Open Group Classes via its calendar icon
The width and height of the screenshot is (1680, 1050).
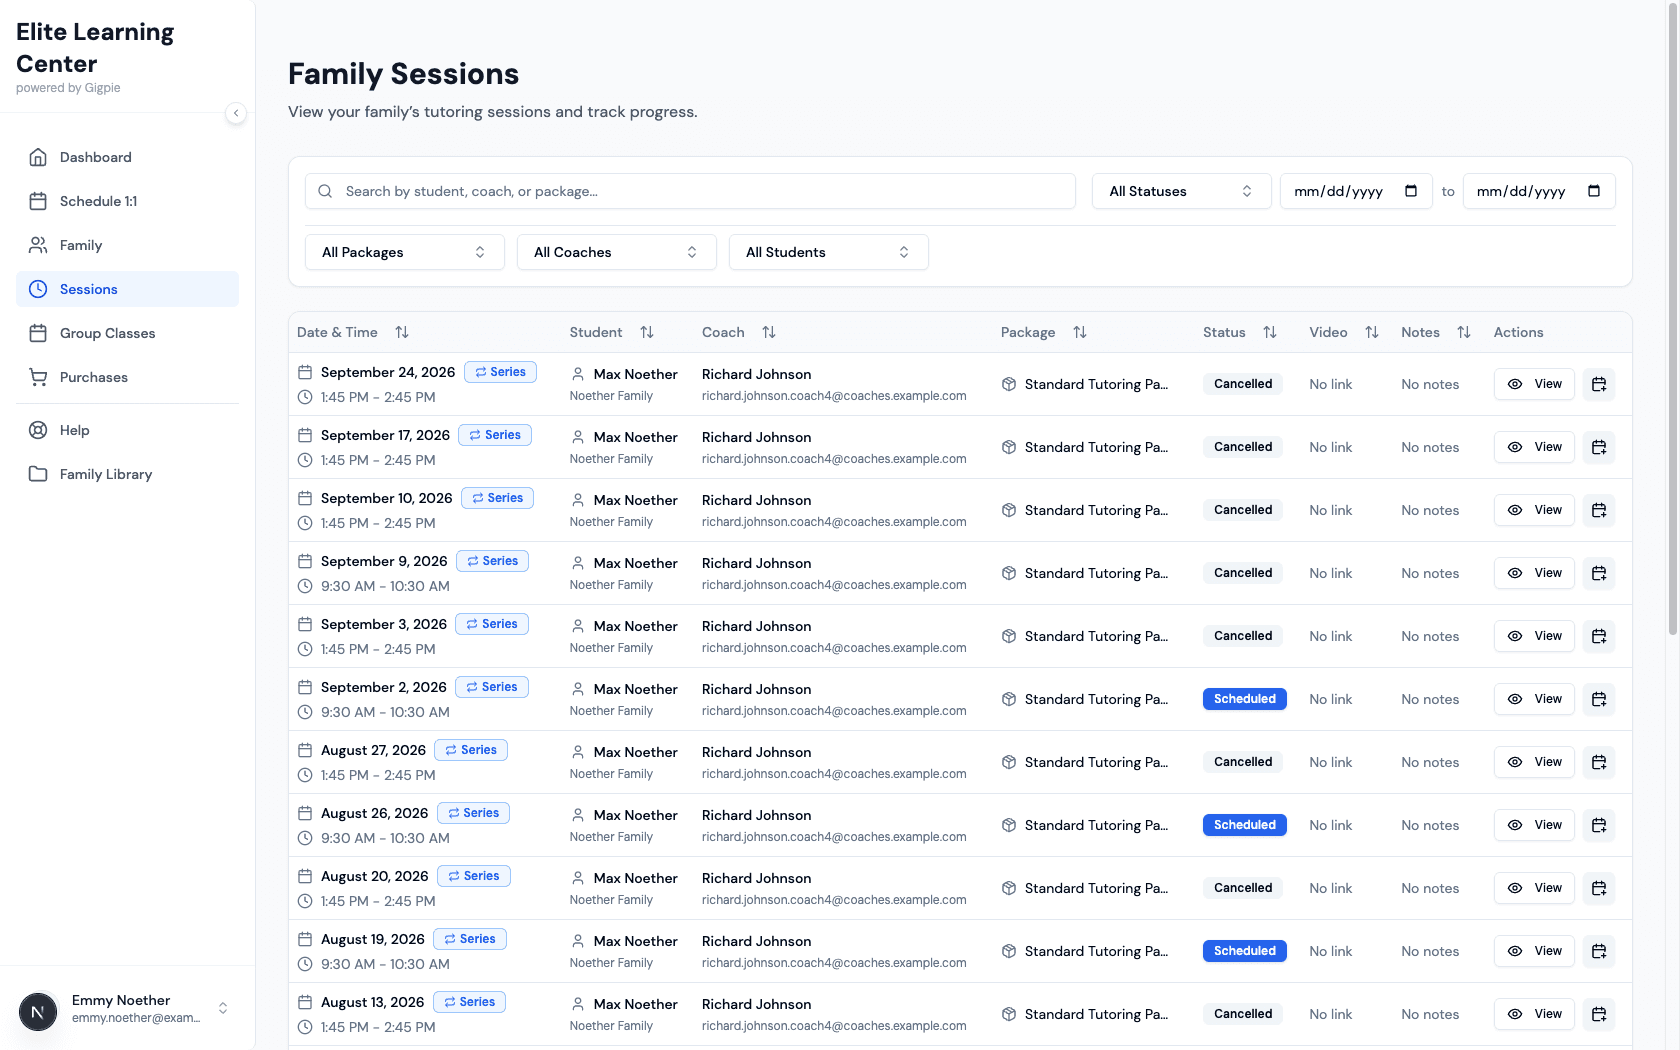tap(37, 333)
